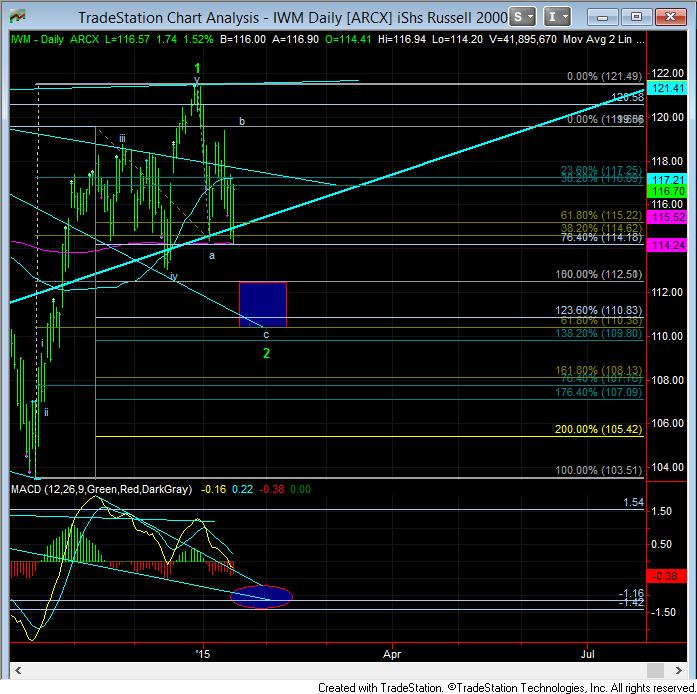The image size is (697, 694).
Task: Select the MACD (12,26,9,Green,Red,DarkGray) label
Action: (x=102, y=489)
